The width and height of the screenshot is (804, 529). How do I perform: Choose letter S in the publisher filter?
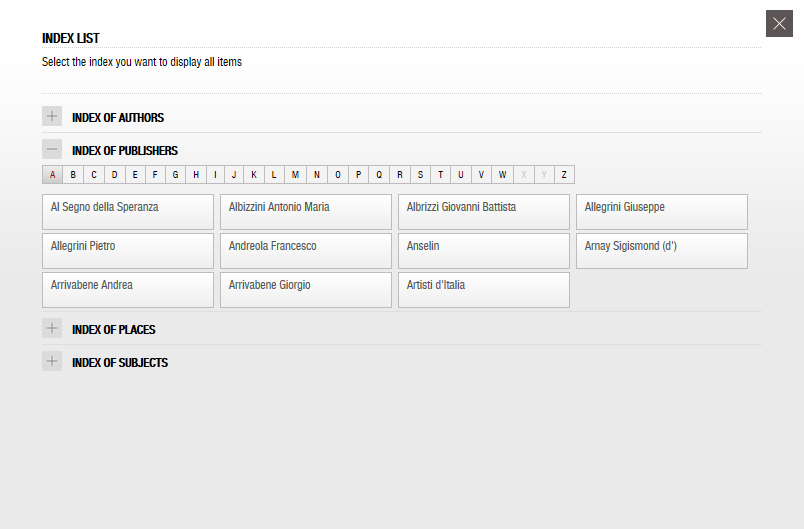tap(420, 175)
